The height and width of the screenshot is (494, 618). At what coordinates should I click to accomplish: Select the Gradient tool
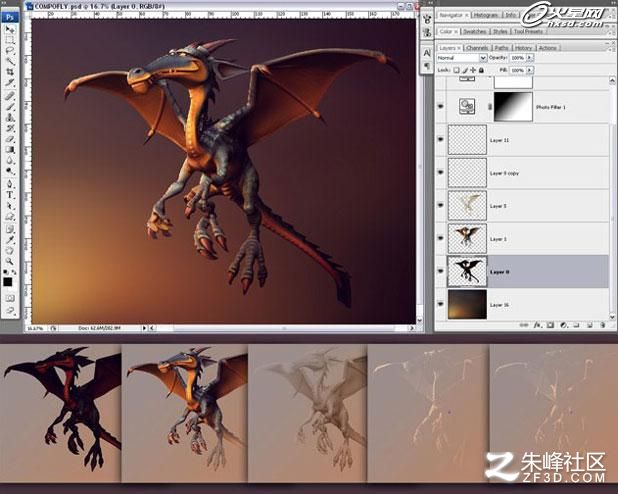tap(10, 149)
